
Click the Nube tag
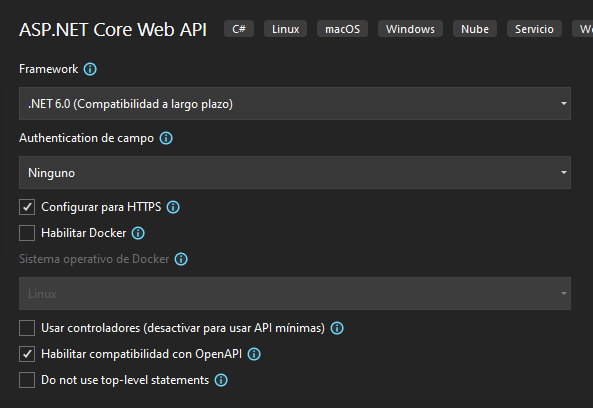click(x=475, y=29)
